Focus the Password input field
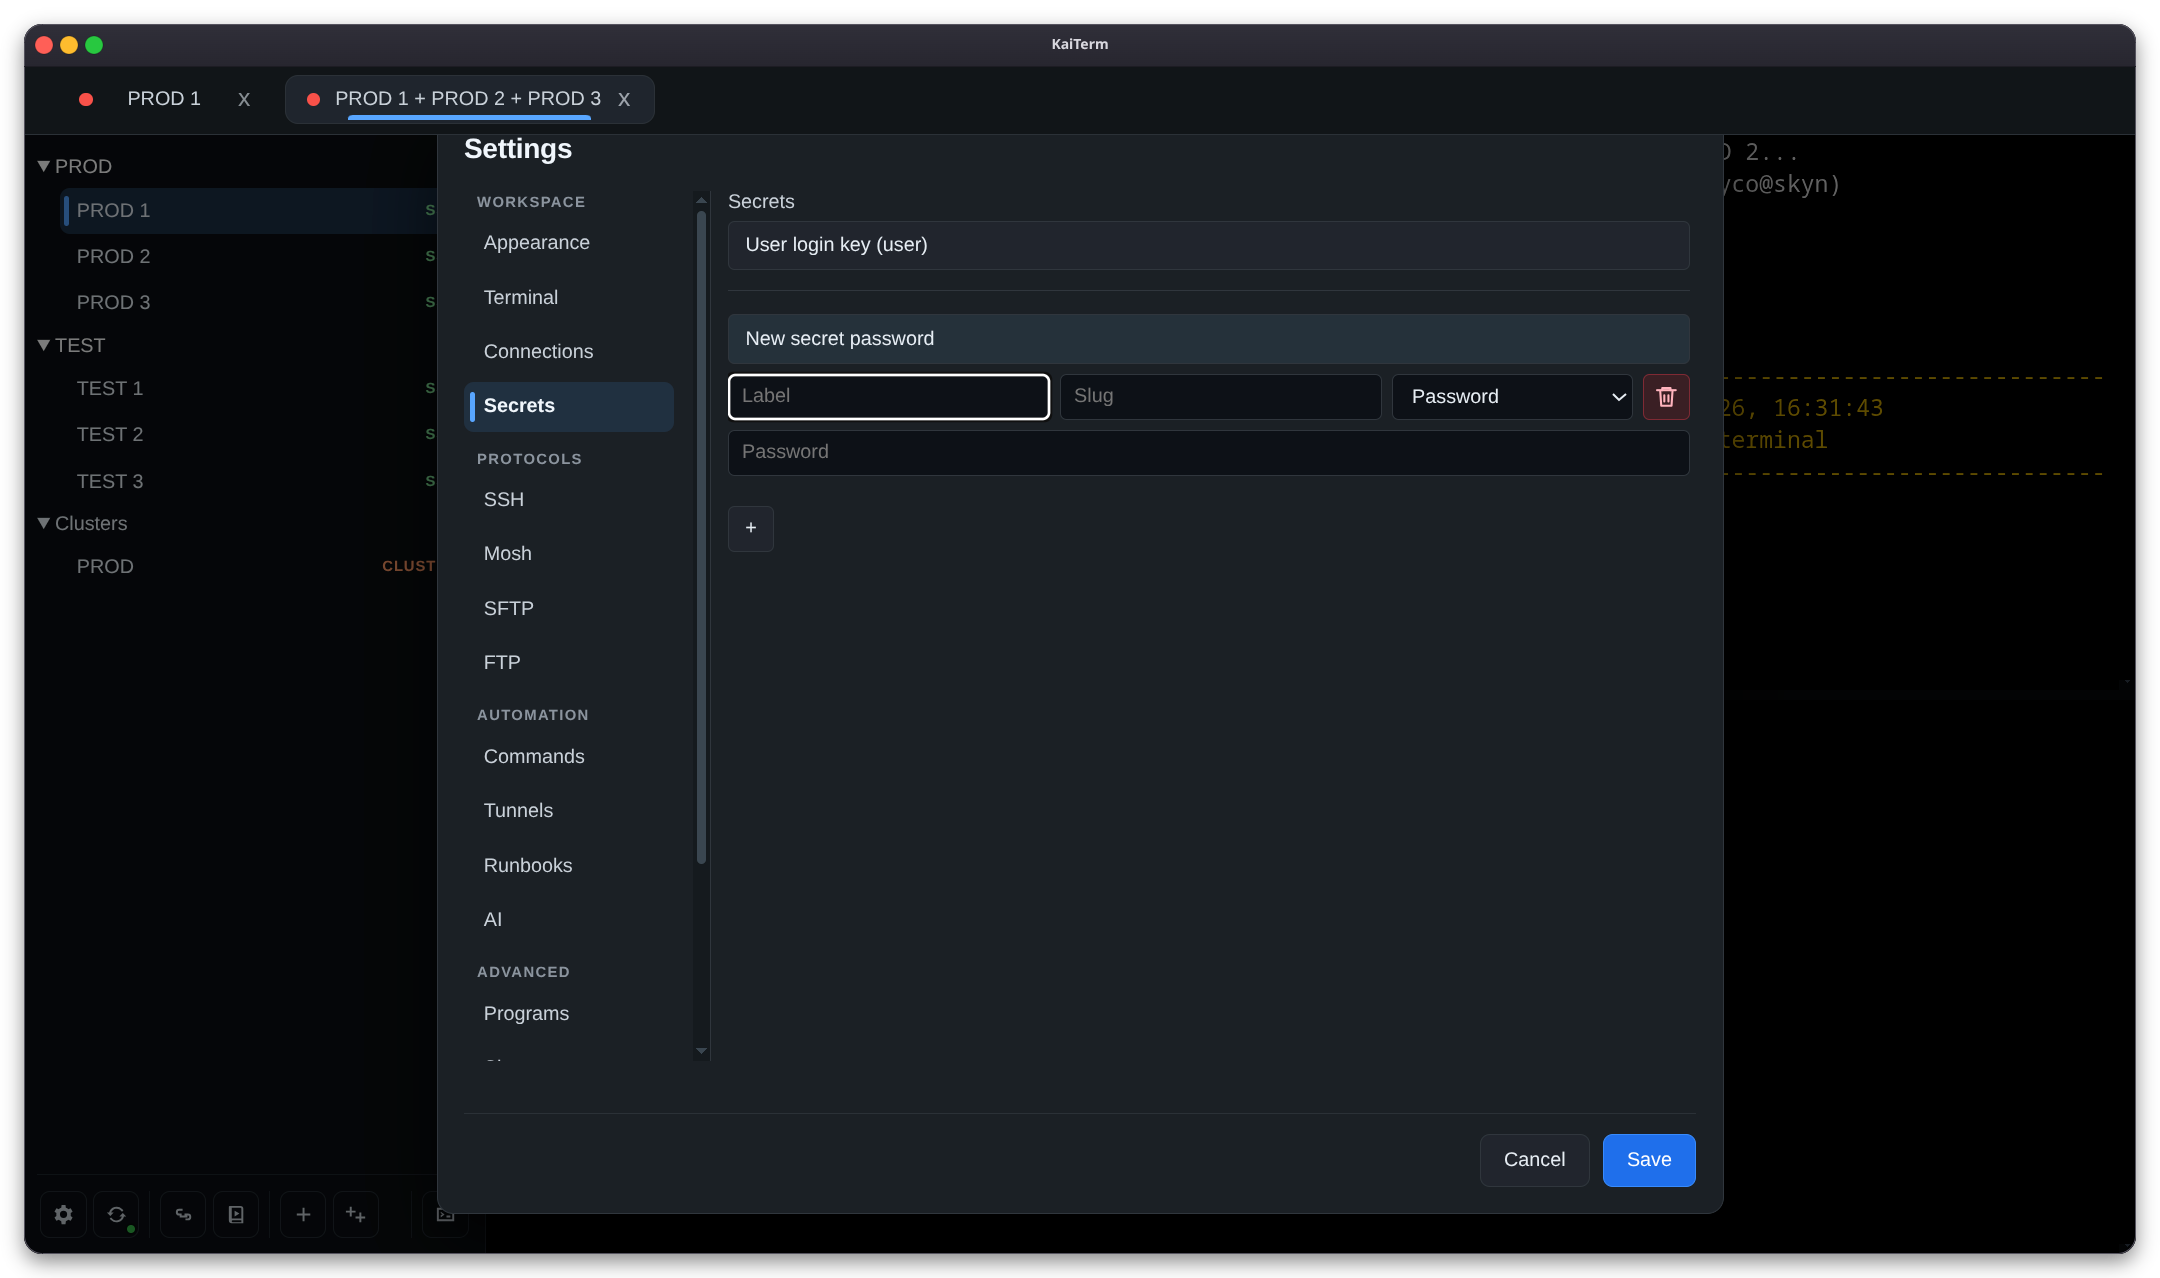2160x1278 pixels. click(1208, 453)
